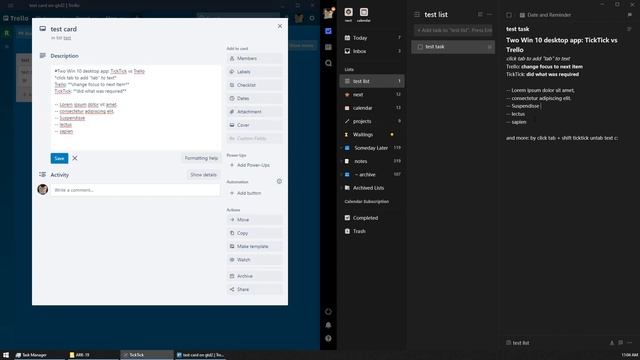Viewport: 640px width, 360px height.
Task: Open TickTick help icon
Action: coord(329,338)
